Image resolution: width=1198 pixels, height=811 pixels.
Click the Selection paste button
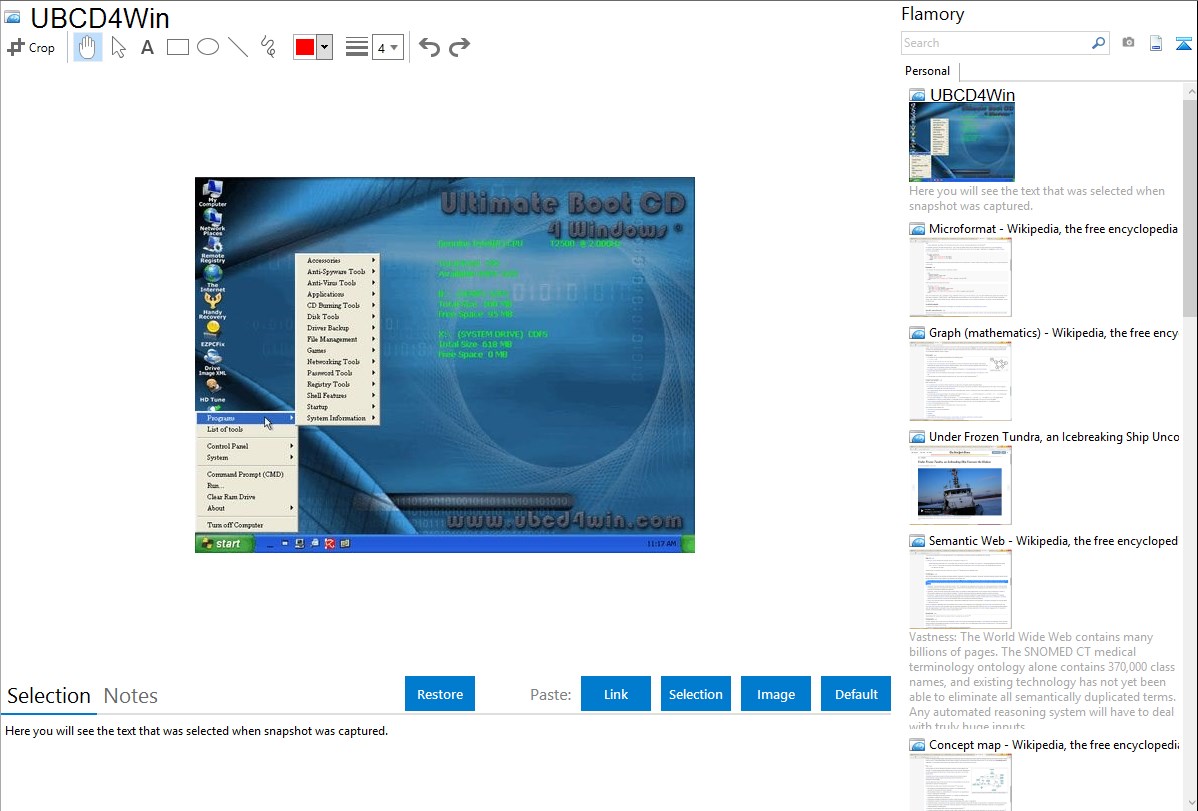(695, 694)
